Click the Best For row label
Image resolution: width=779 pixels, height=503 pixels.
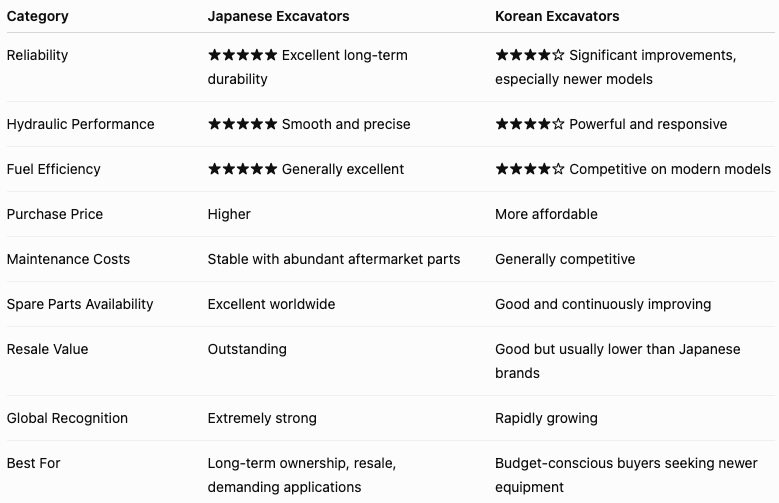coord(33,463)
